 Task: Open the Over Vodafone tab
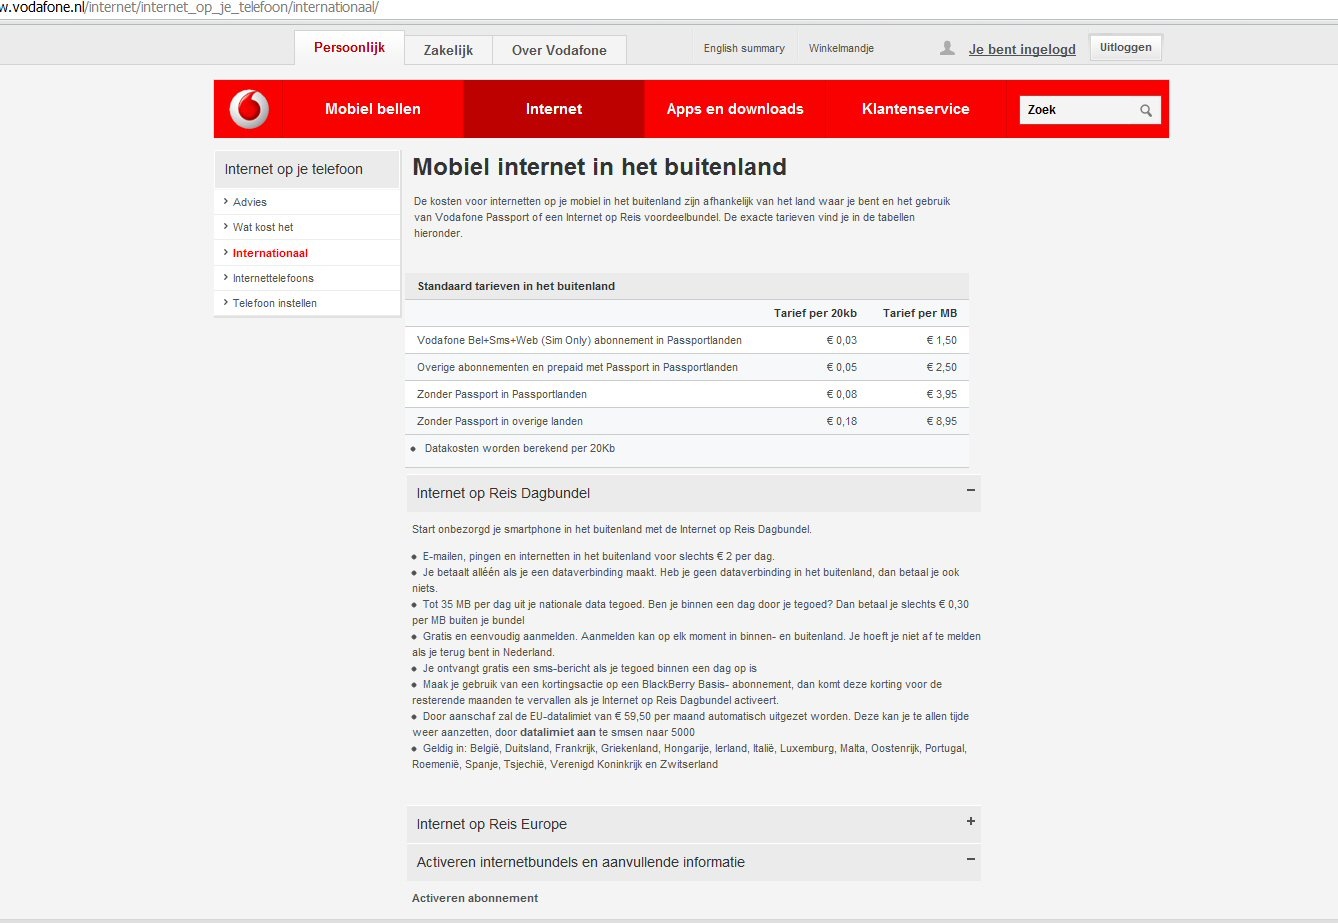[559, 50]
